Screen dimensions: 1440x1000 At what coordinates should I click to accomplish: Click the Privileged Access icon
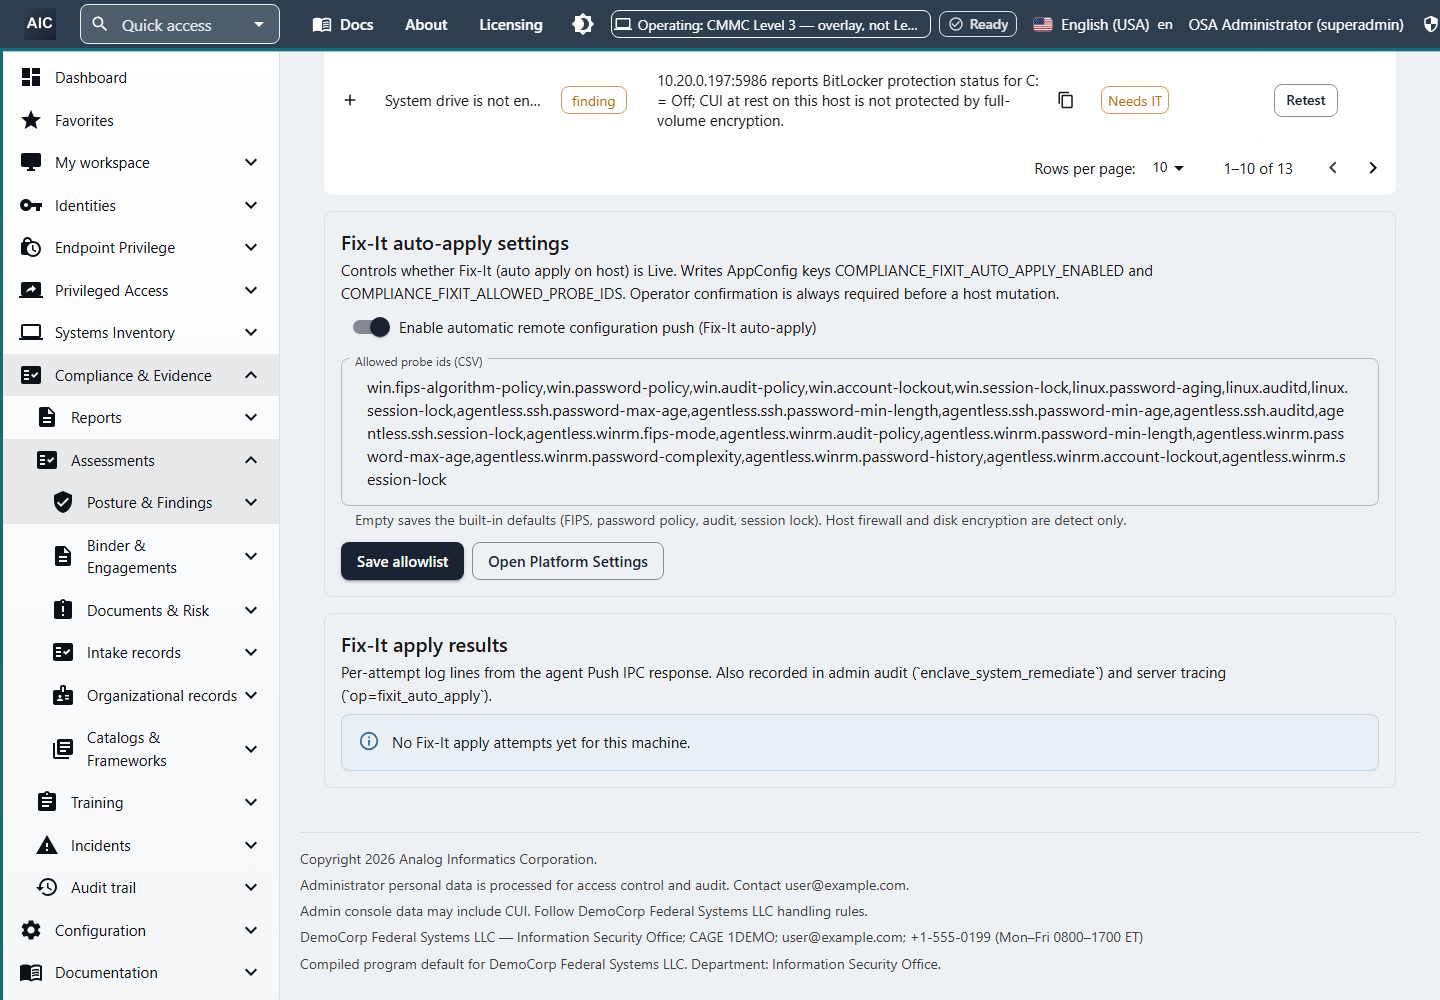tap(31, 290)
